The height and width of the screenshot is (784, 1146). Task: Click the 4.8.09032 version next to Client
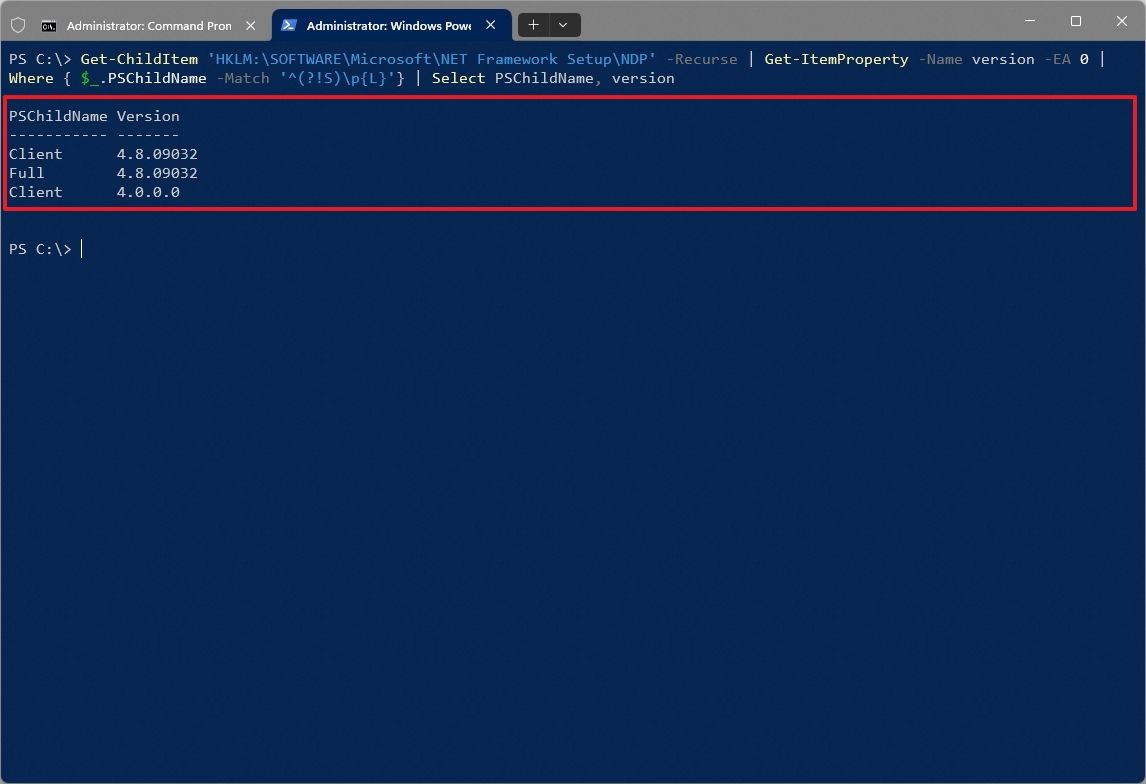click(156, 154)
